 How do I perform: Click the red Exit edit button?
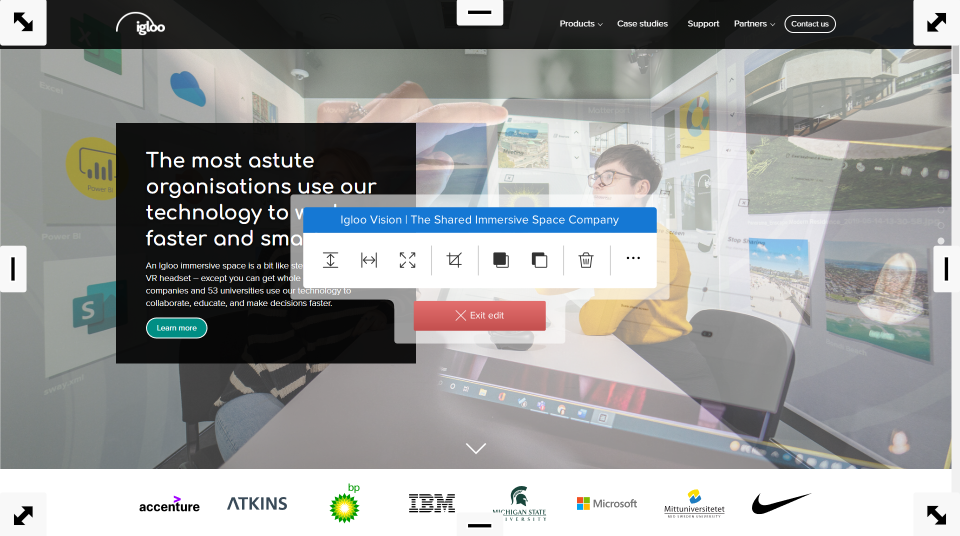(x=480, y=315)
